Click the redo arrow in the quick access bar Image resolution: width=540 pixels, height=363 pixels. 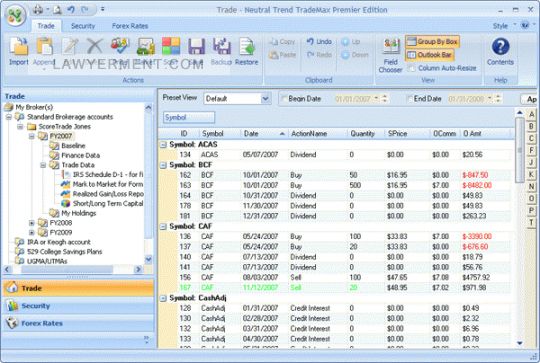tap(85, 9)
